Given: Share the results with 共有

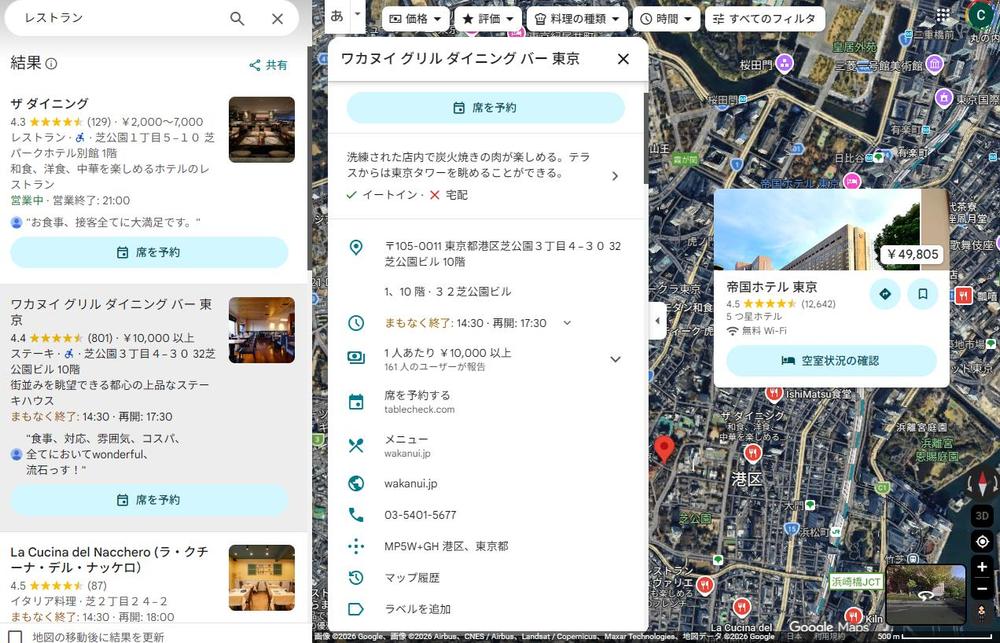Looking at the screenshot, I should tap(268, 65).
